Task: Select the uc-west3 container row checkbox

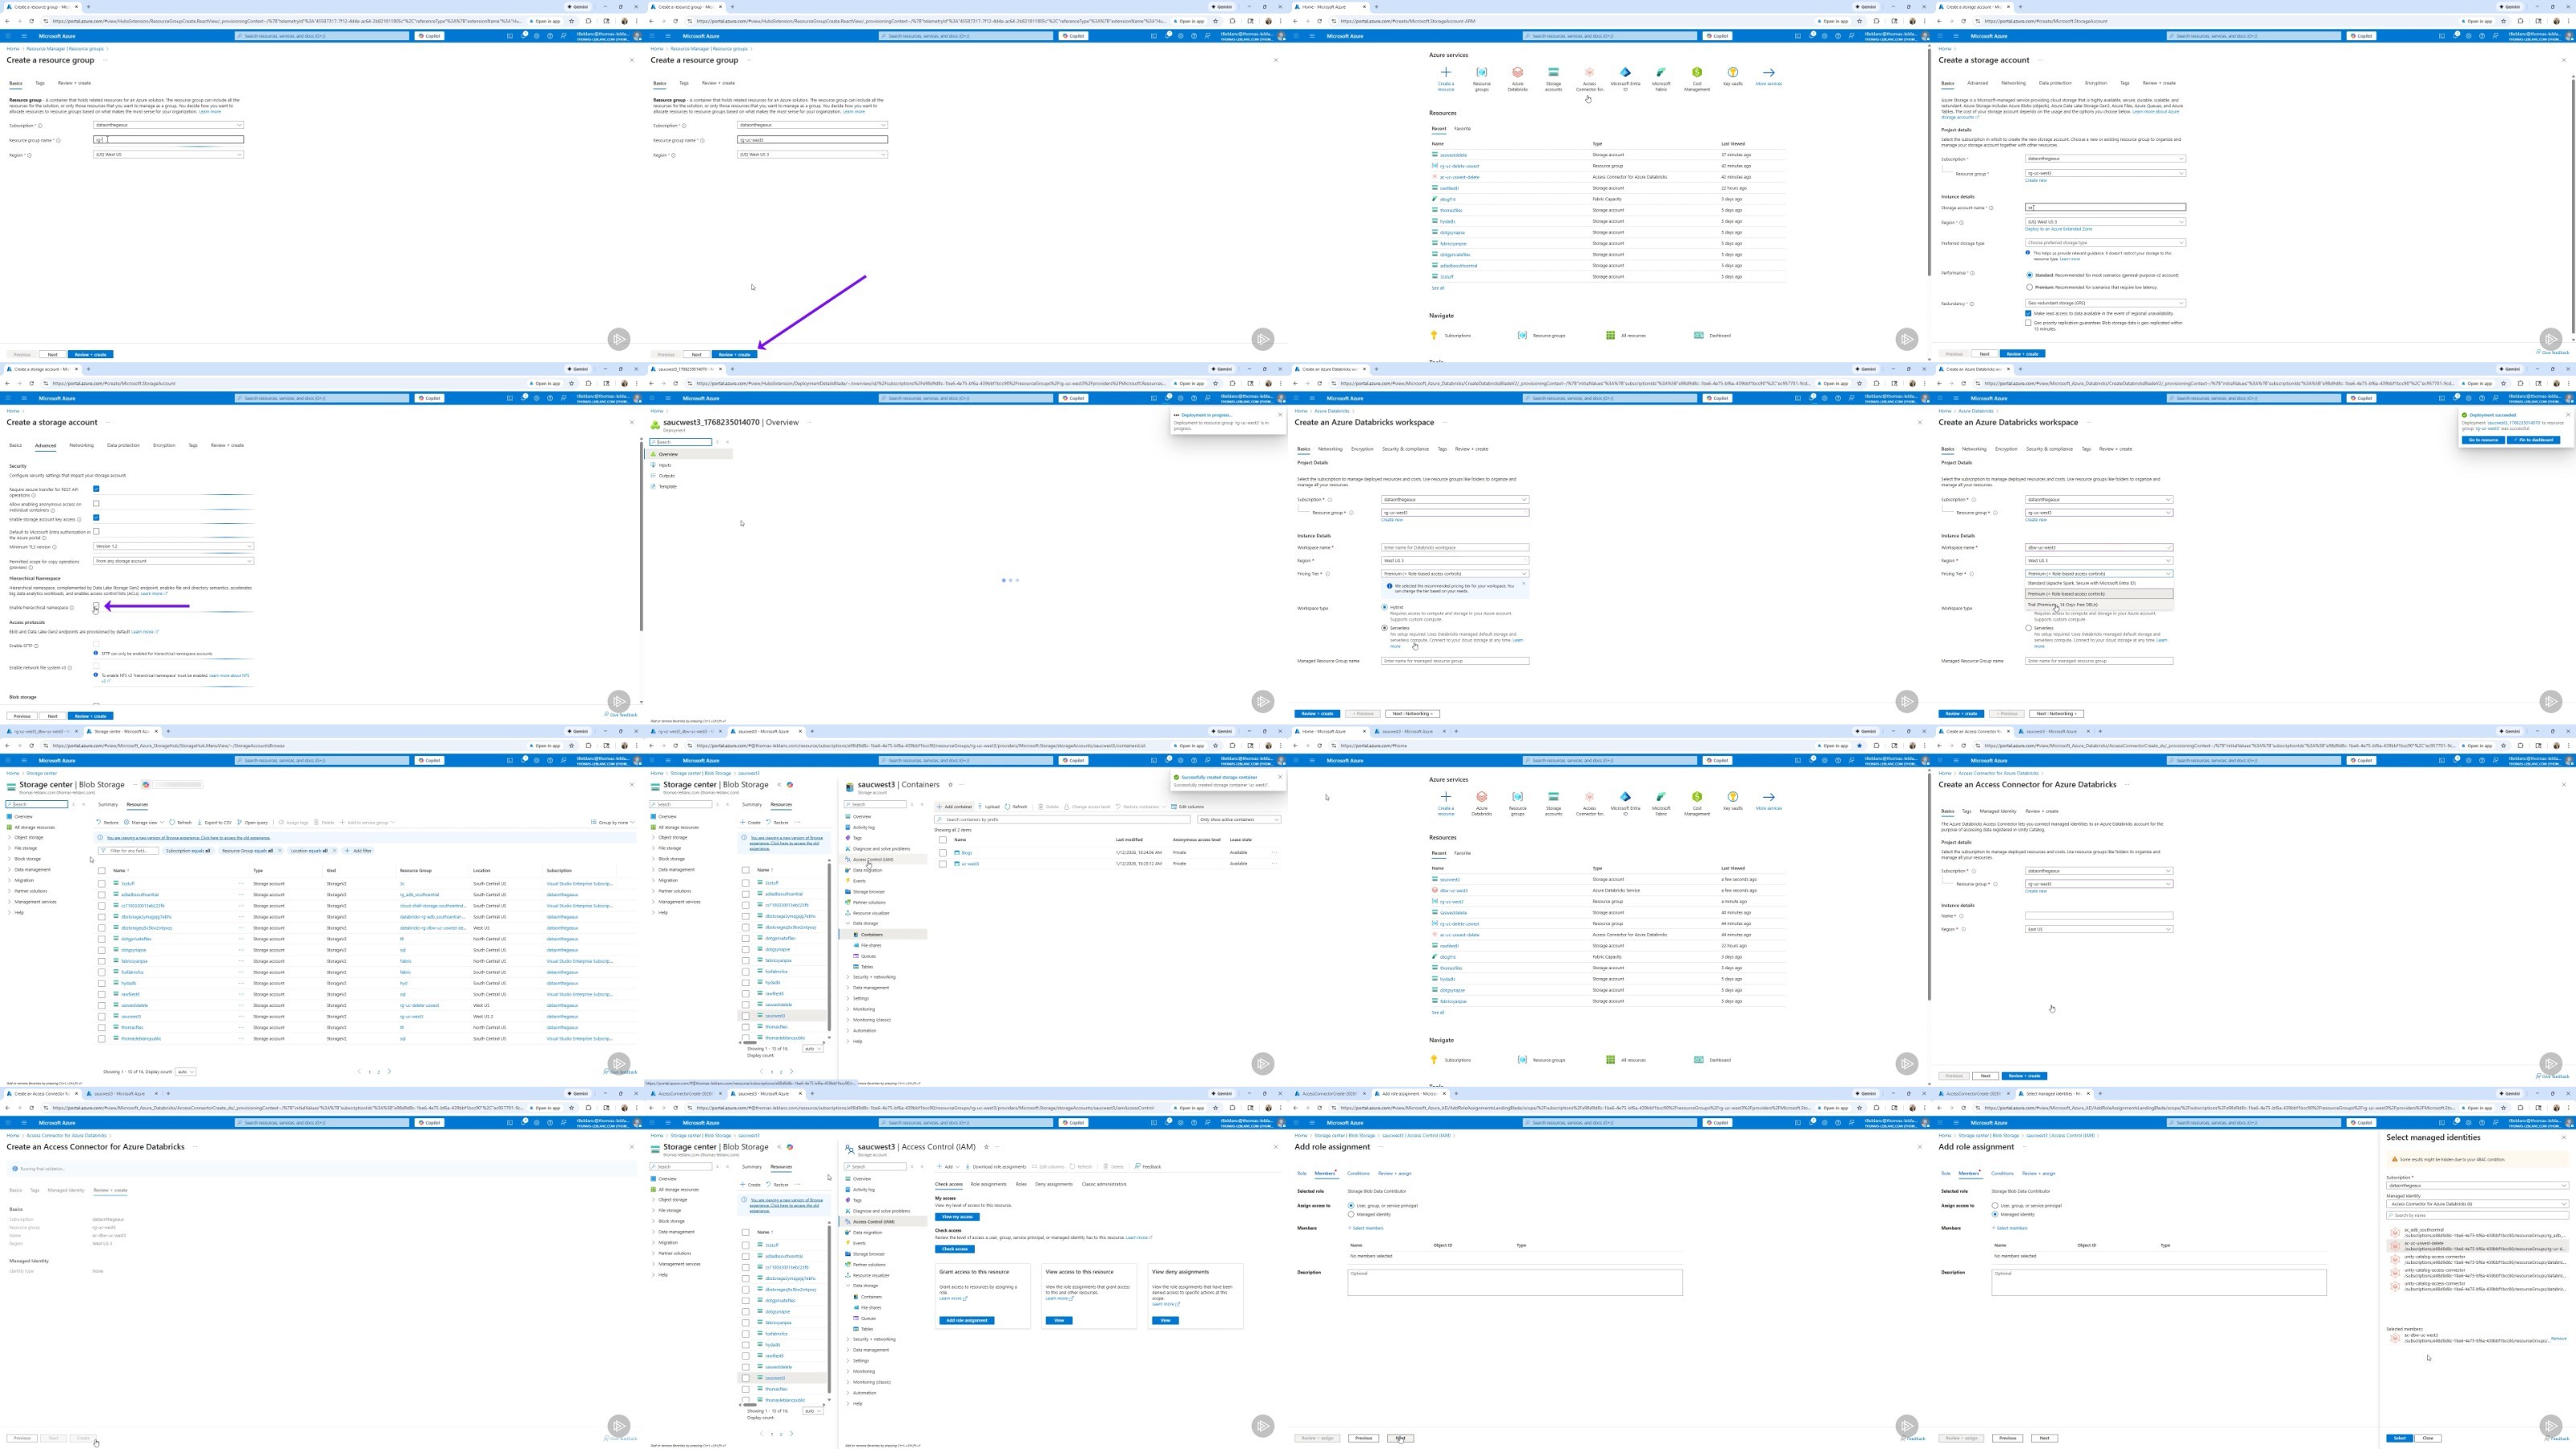Action: pyautogui.click(x=942, y=864)
